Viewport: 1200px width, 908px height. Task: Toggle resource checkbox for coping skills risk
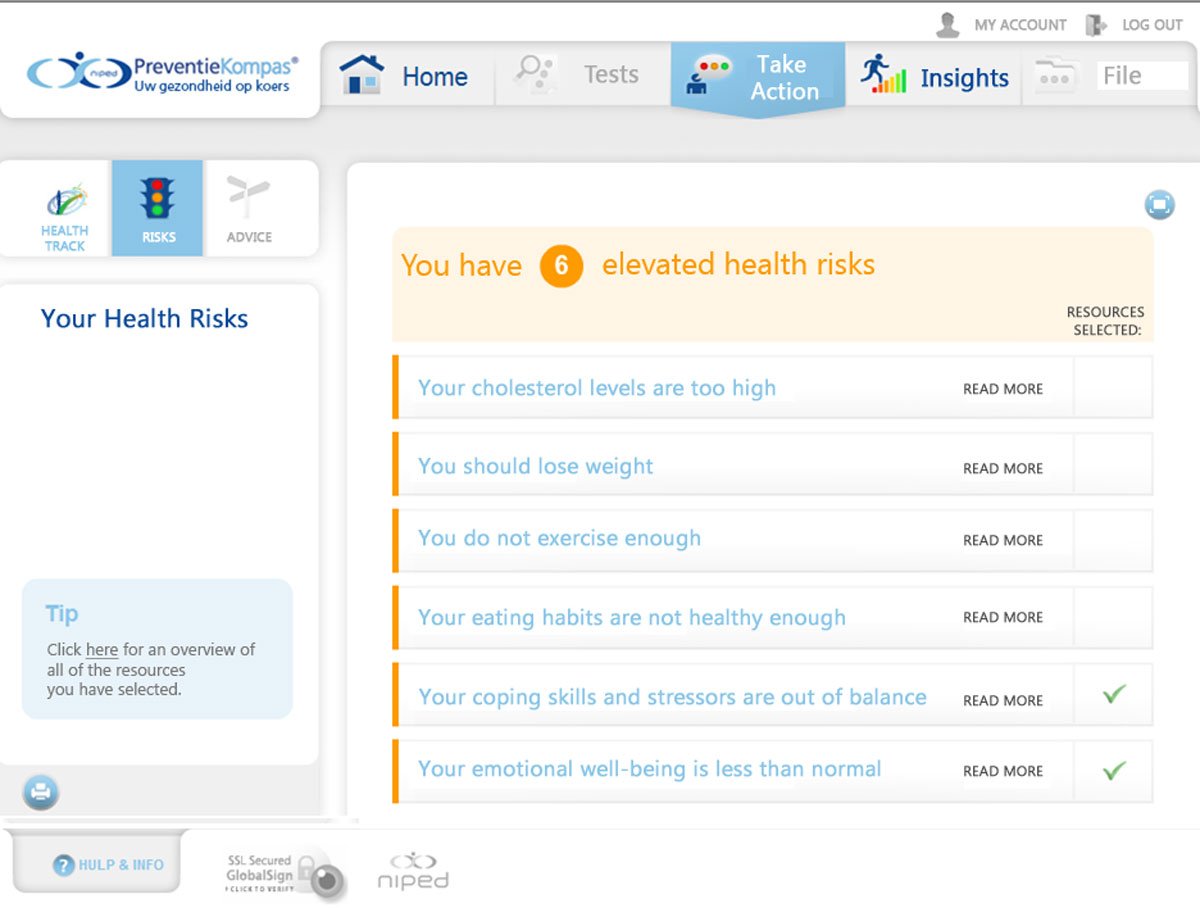coord(1113,695)
